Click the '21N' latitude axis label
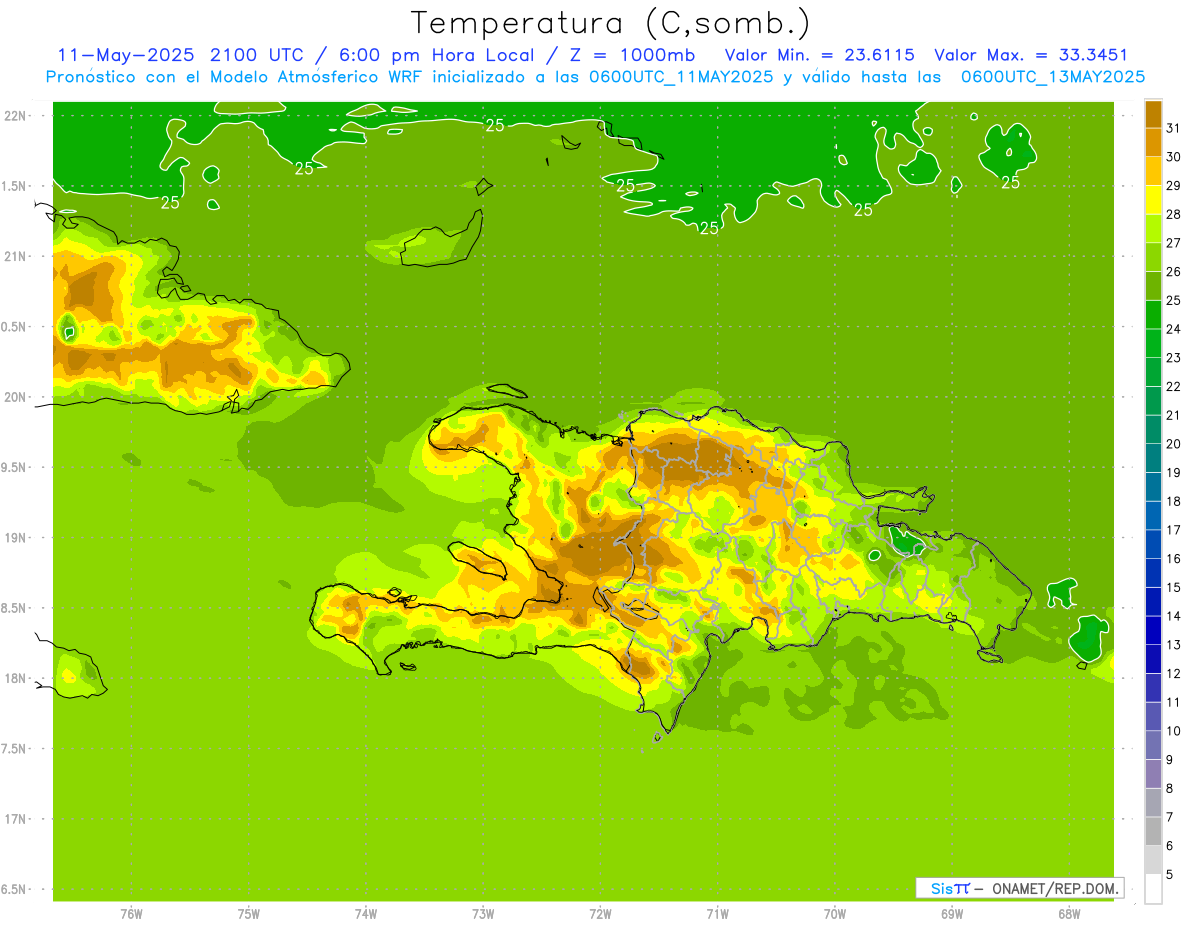 coord(16,257)
